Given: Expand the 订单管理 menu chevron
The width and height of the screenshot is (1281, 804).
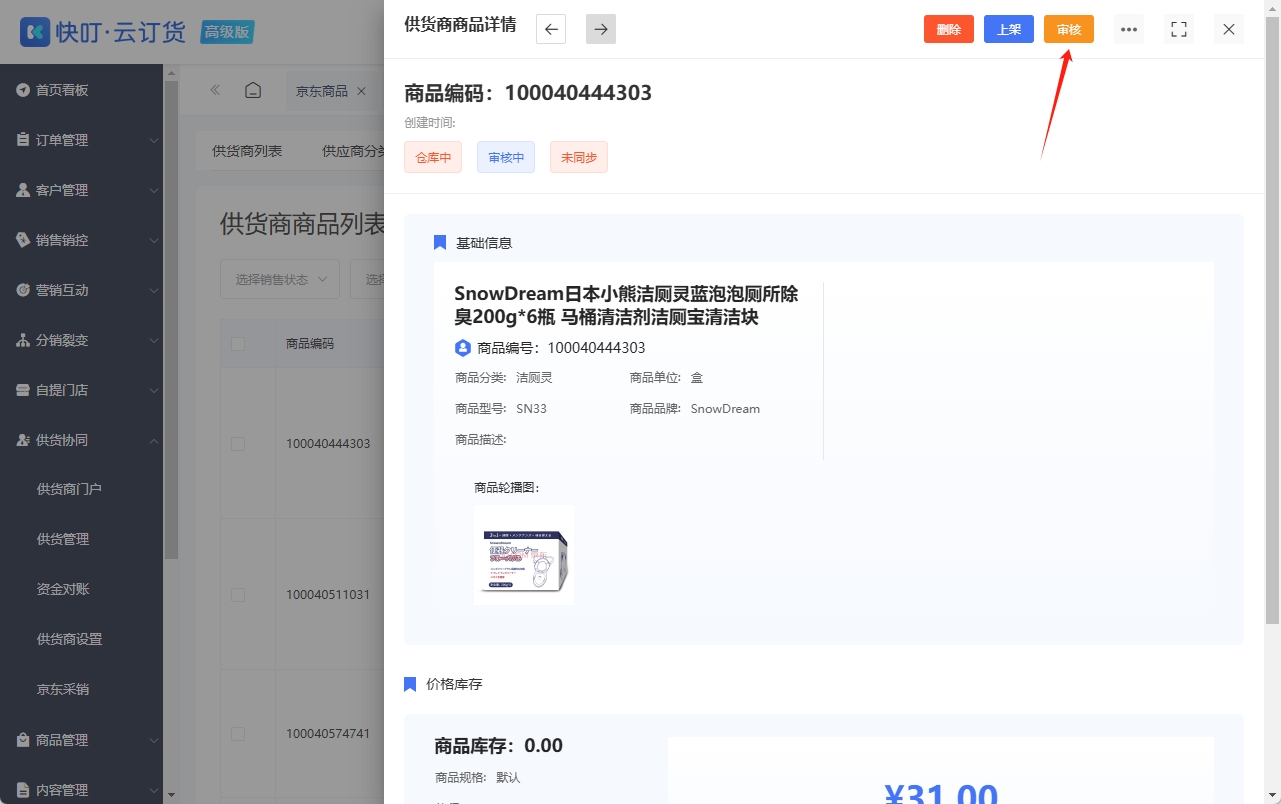Looking at the screenshot, I should click(154, 141).
